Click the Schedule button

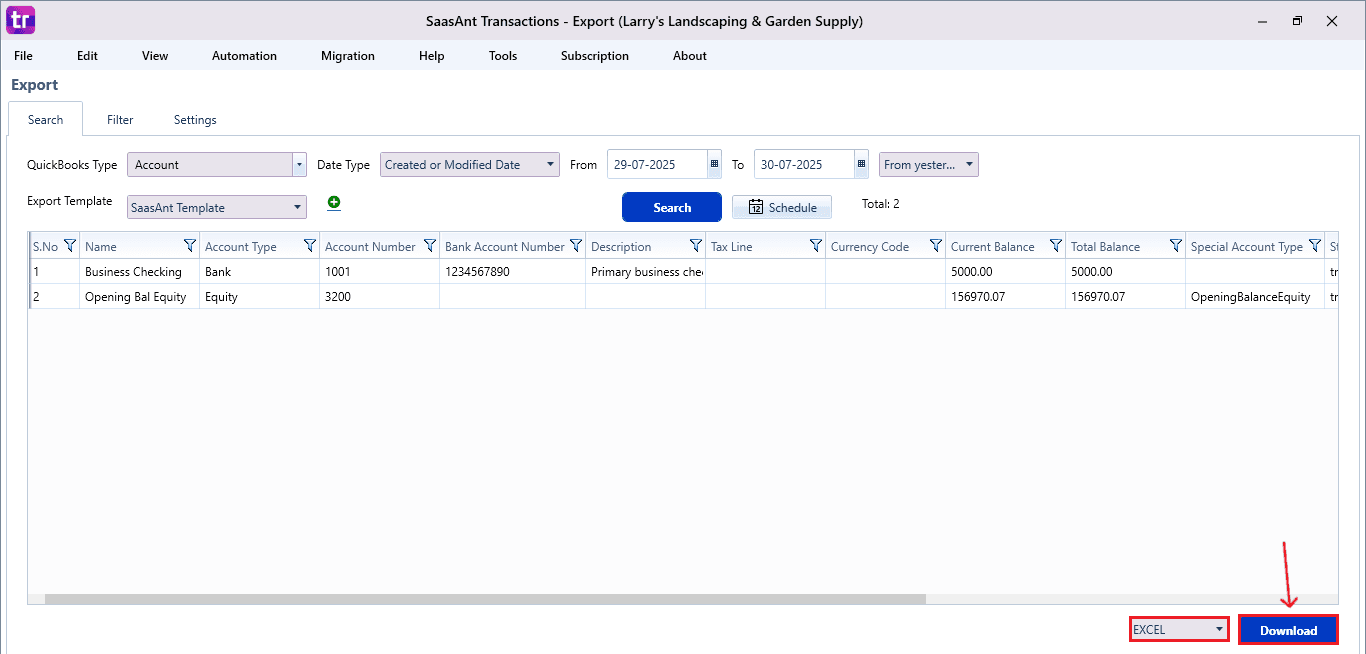click(782, 207)
